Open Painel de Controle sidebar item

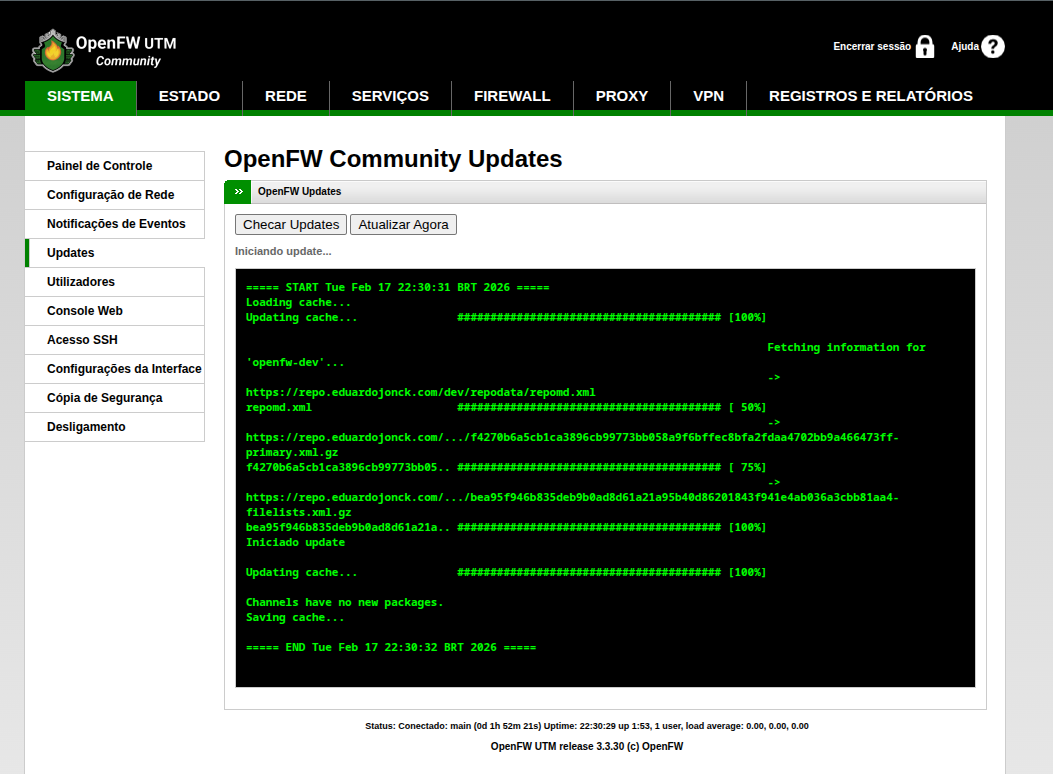tap(100, 166)
